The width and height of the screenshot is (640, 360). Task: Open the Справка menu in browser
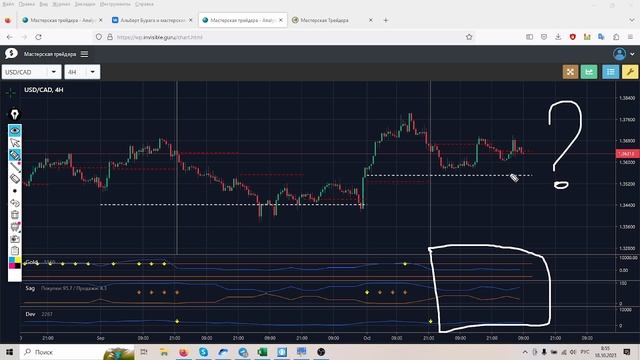tap(144, 4)
